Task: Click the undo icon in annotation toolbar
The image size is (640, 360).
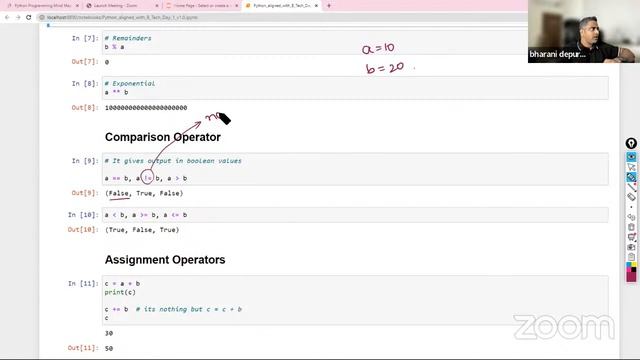Action: [x=631, y=217]
